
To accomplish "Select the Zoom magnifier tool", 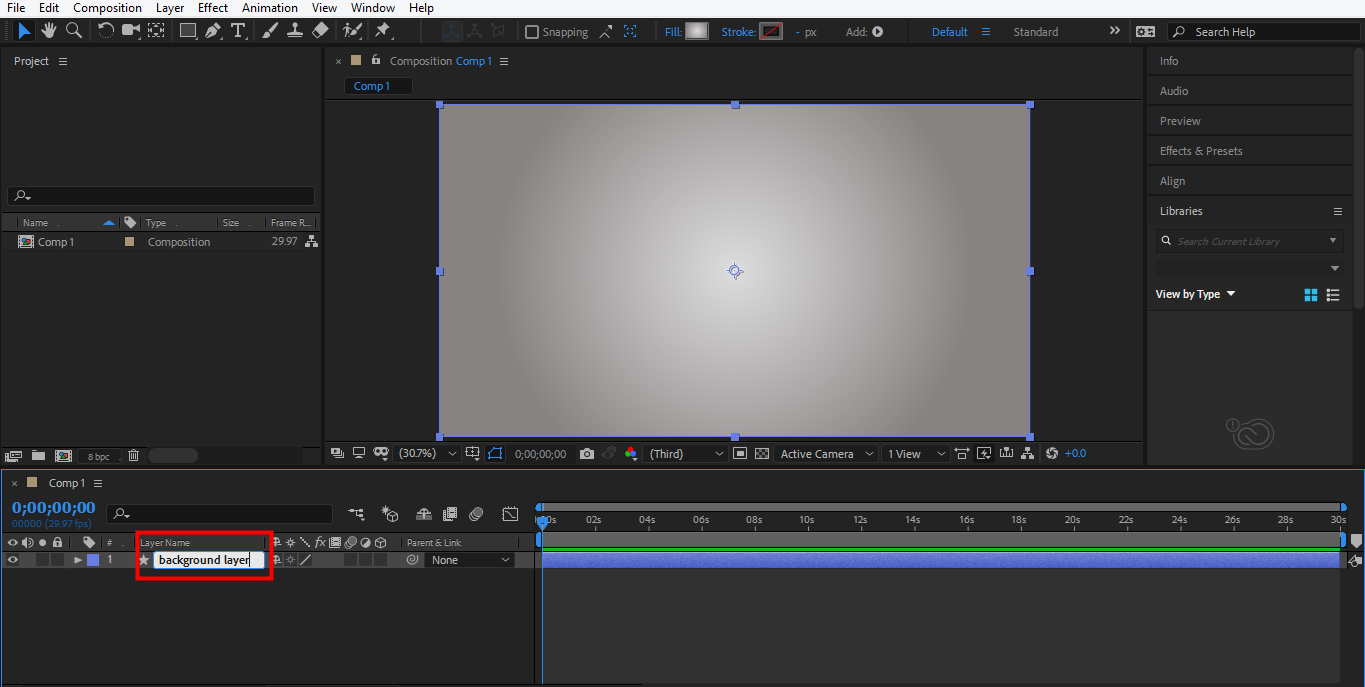I will pos(73,31).
